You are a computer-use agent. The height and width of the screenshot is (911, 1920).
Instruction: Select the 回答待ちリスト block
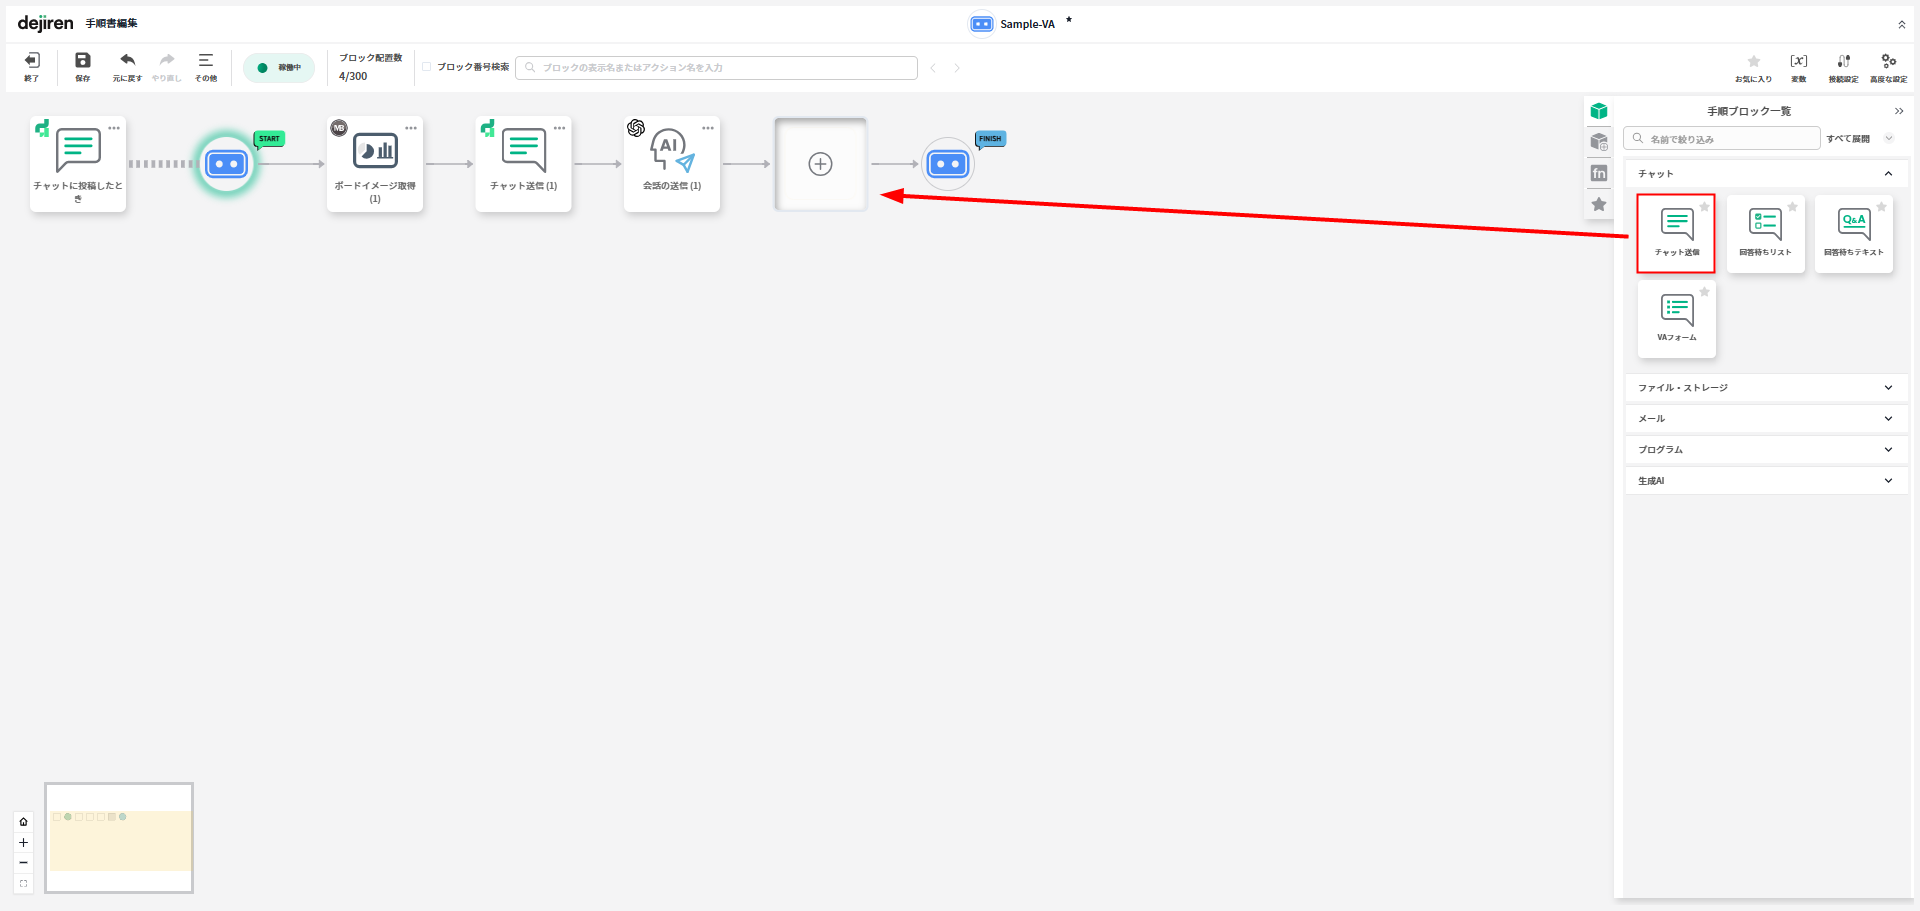pyautogui.click(x=1765, y=233)
